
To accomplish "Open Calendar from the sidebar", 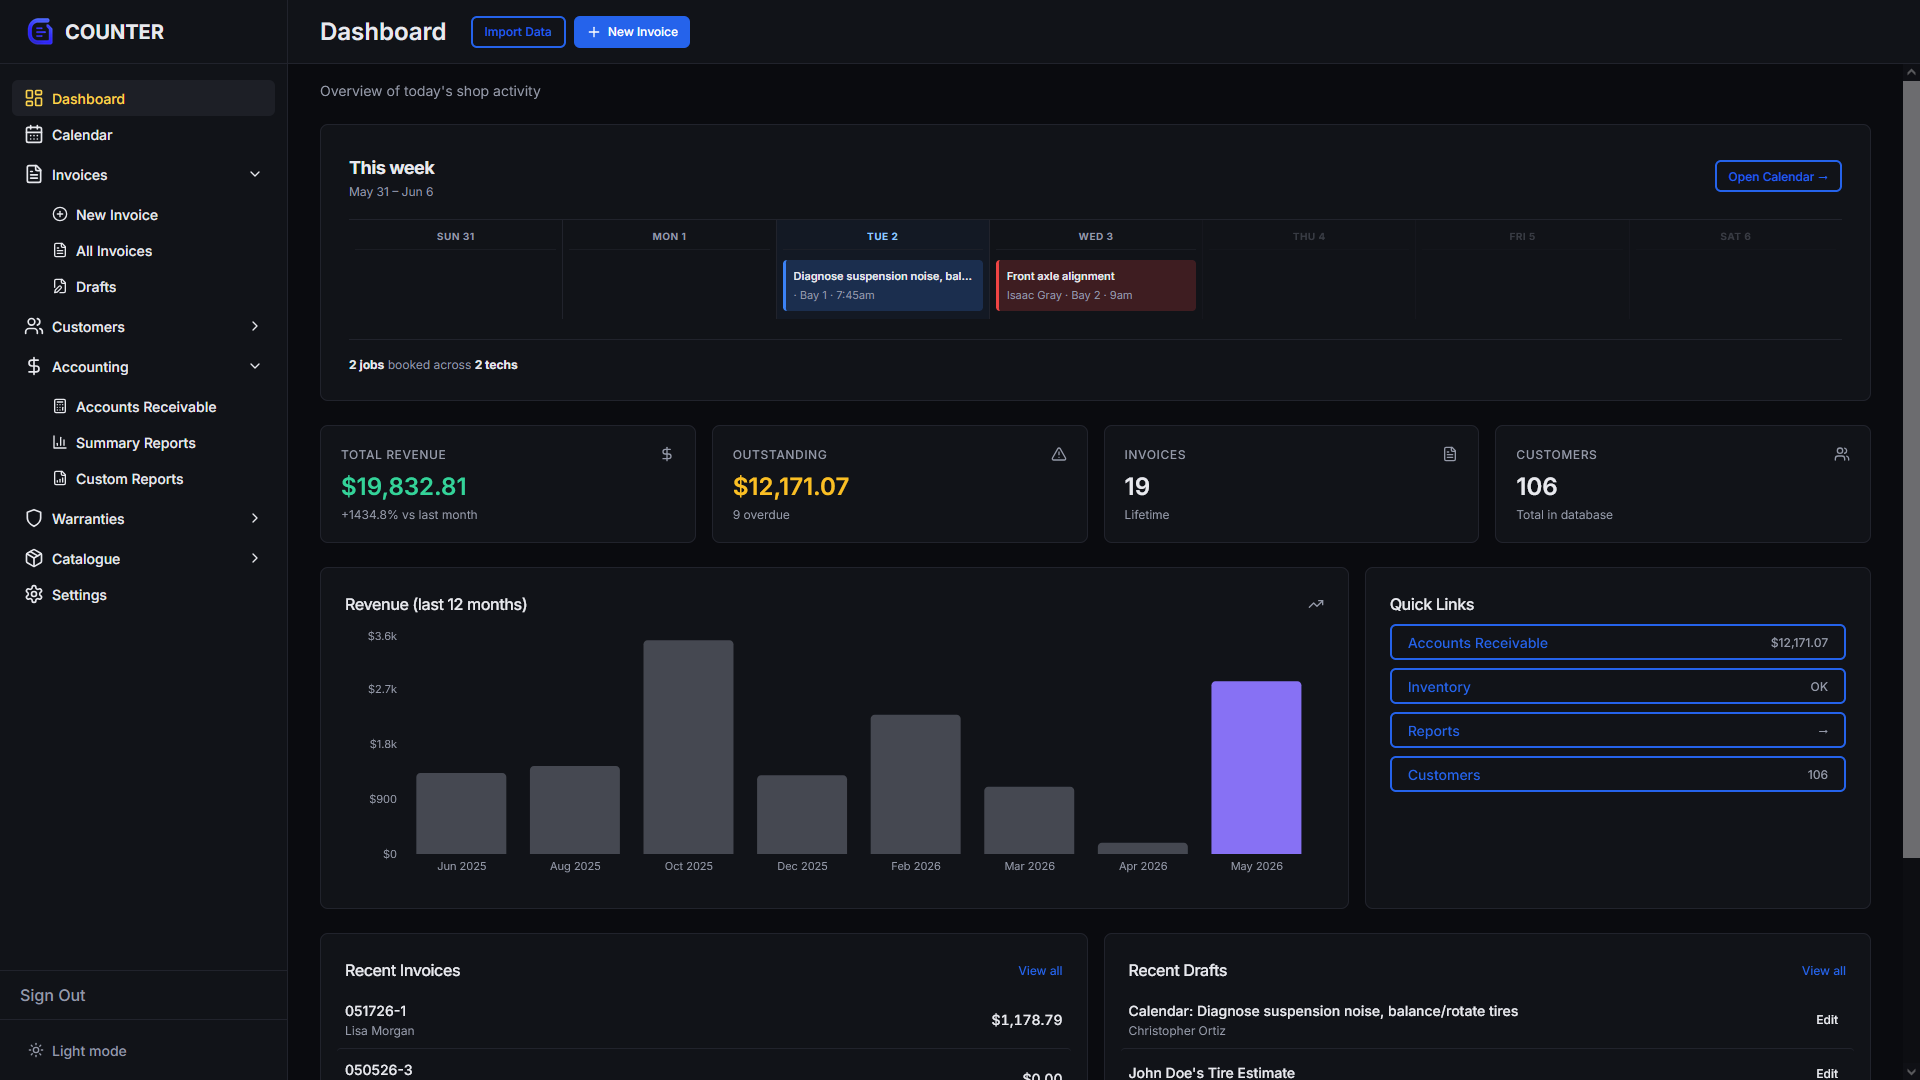I will tap(143, 134).
